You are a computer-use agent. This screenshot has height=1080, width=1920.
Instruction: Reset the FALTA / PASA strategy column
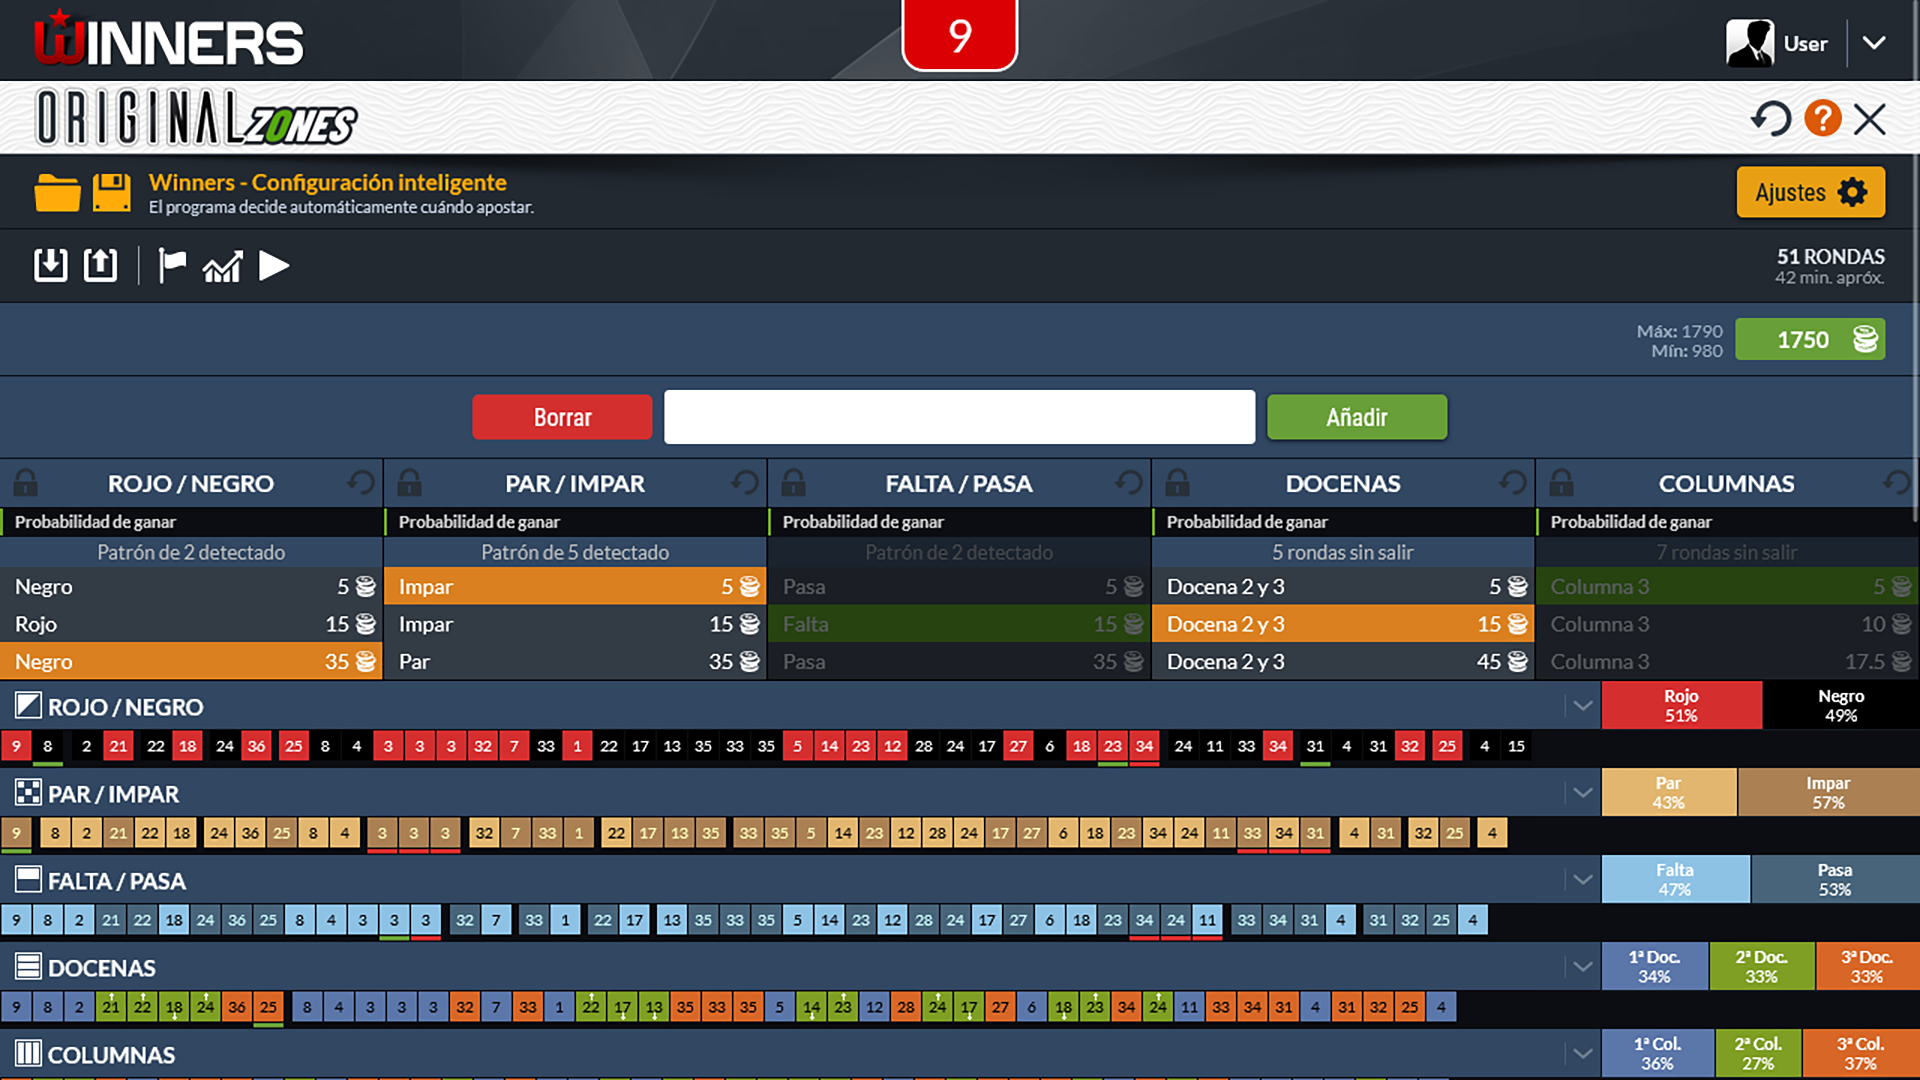pos(1129,483)
